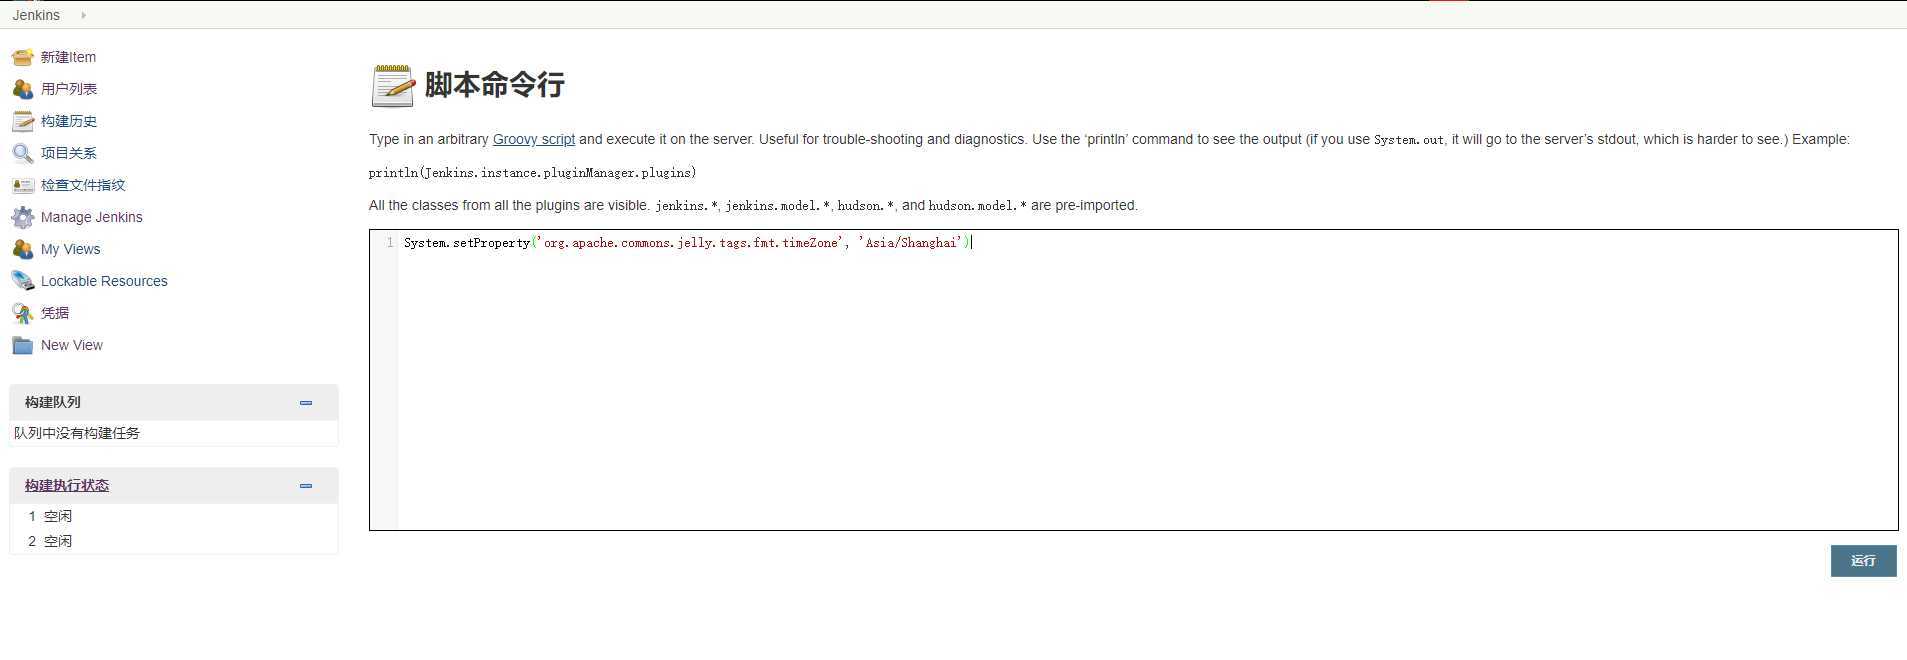
Task: Follow the Groovy script link
Action: tap(534, 139)
